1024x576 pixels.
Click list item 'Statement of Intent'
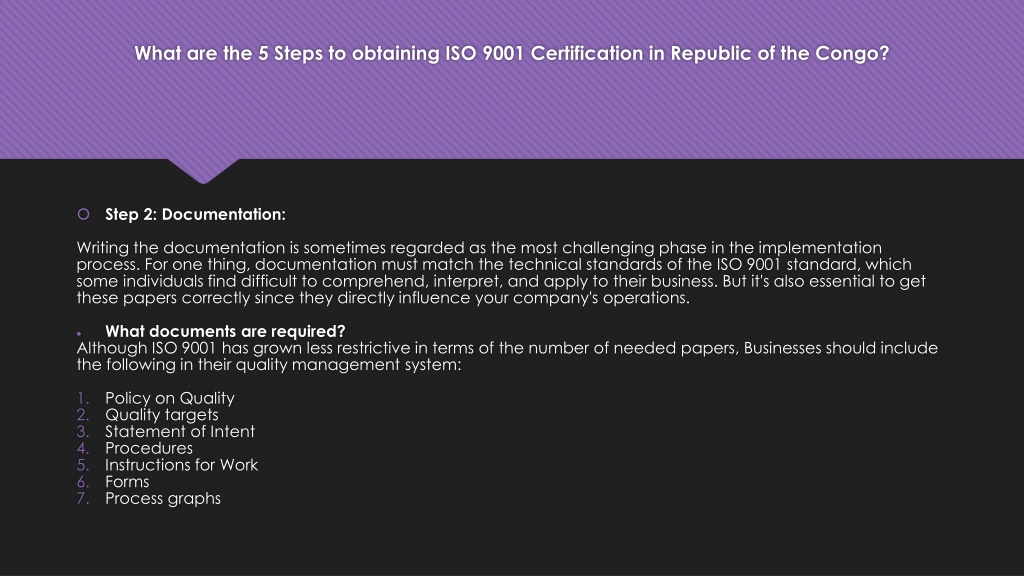coord(180,432)
